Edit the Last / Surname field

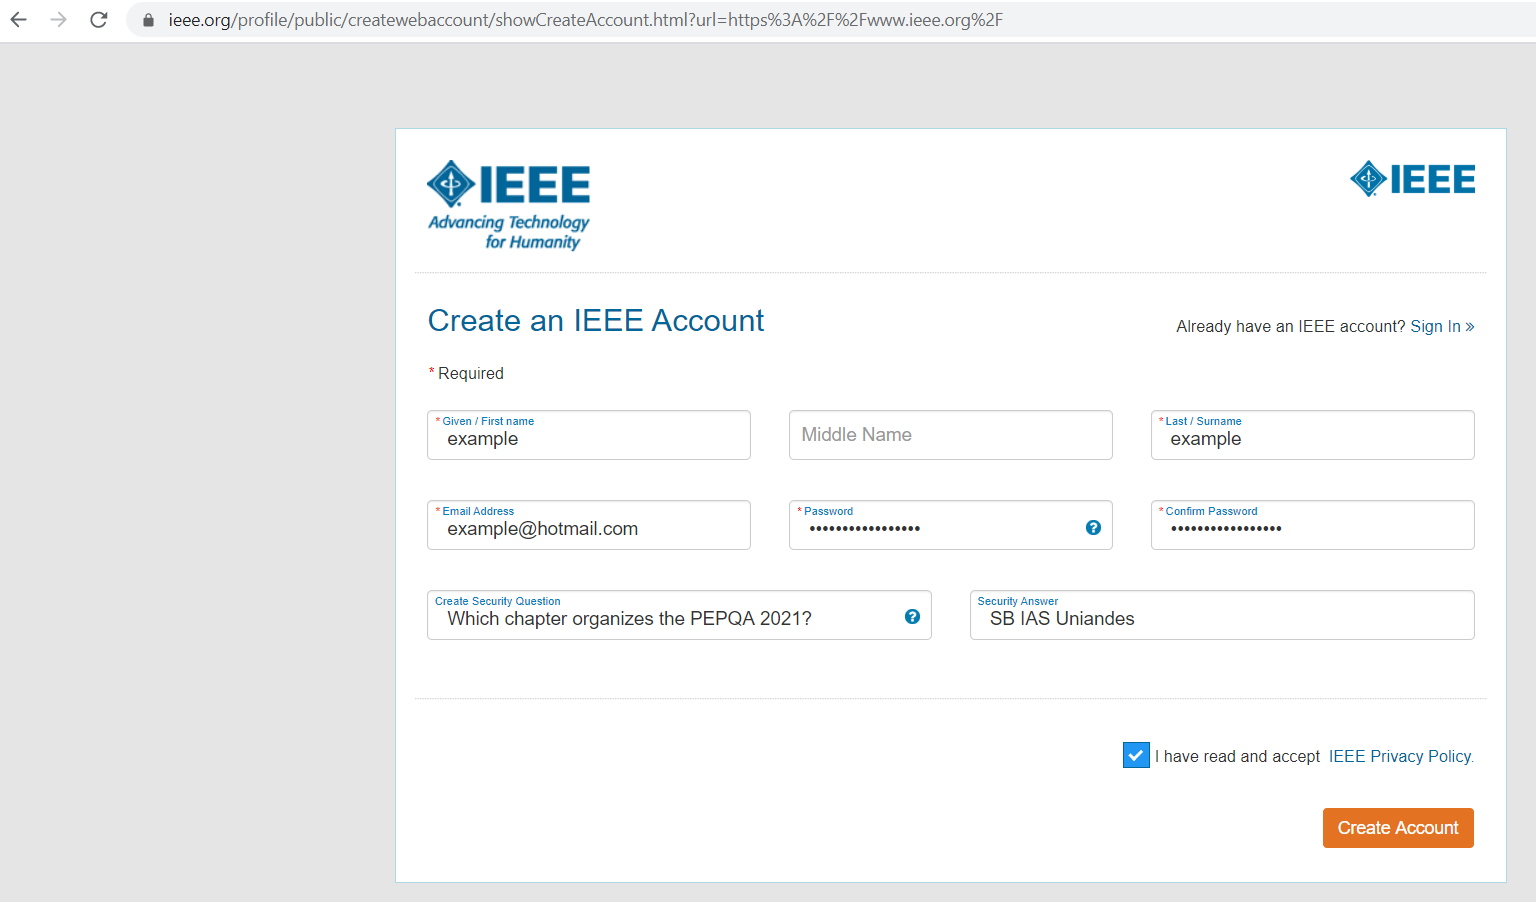pos(1313,435)
